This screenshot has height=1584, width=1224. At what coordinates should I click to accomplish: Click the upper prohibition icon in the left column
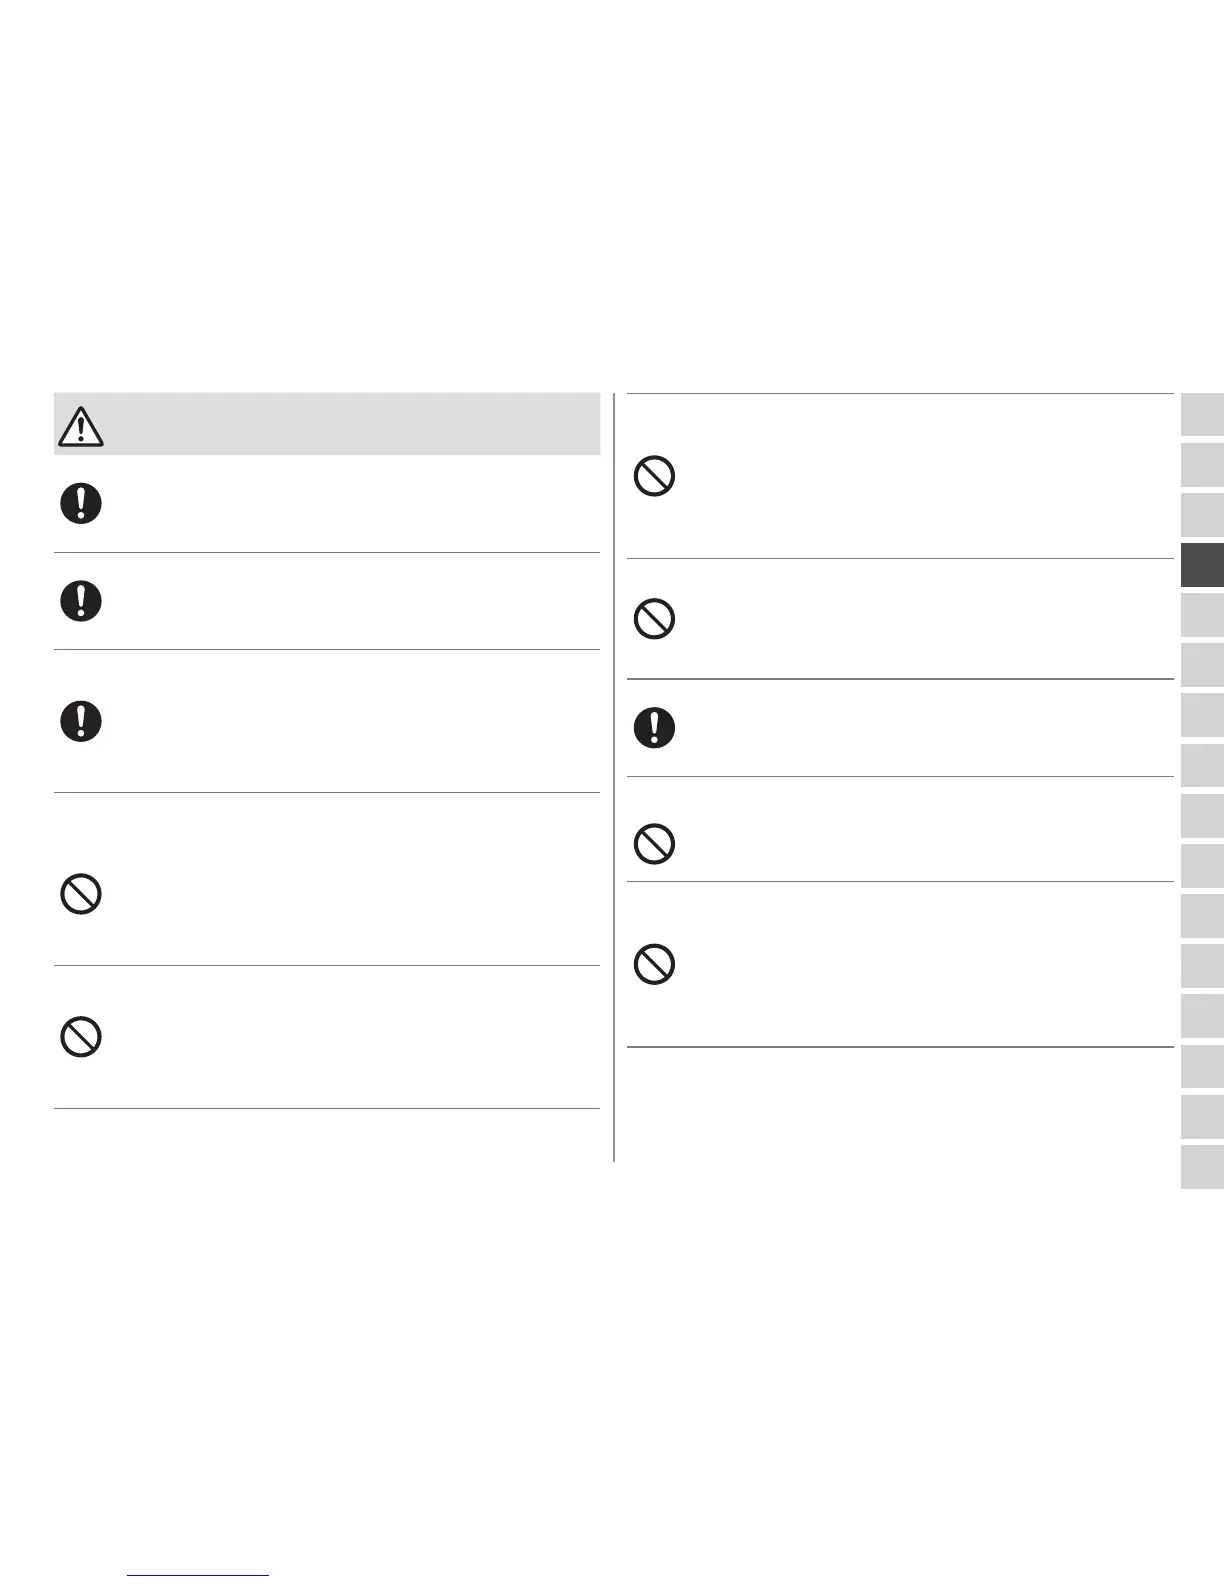tap(81, 893)
